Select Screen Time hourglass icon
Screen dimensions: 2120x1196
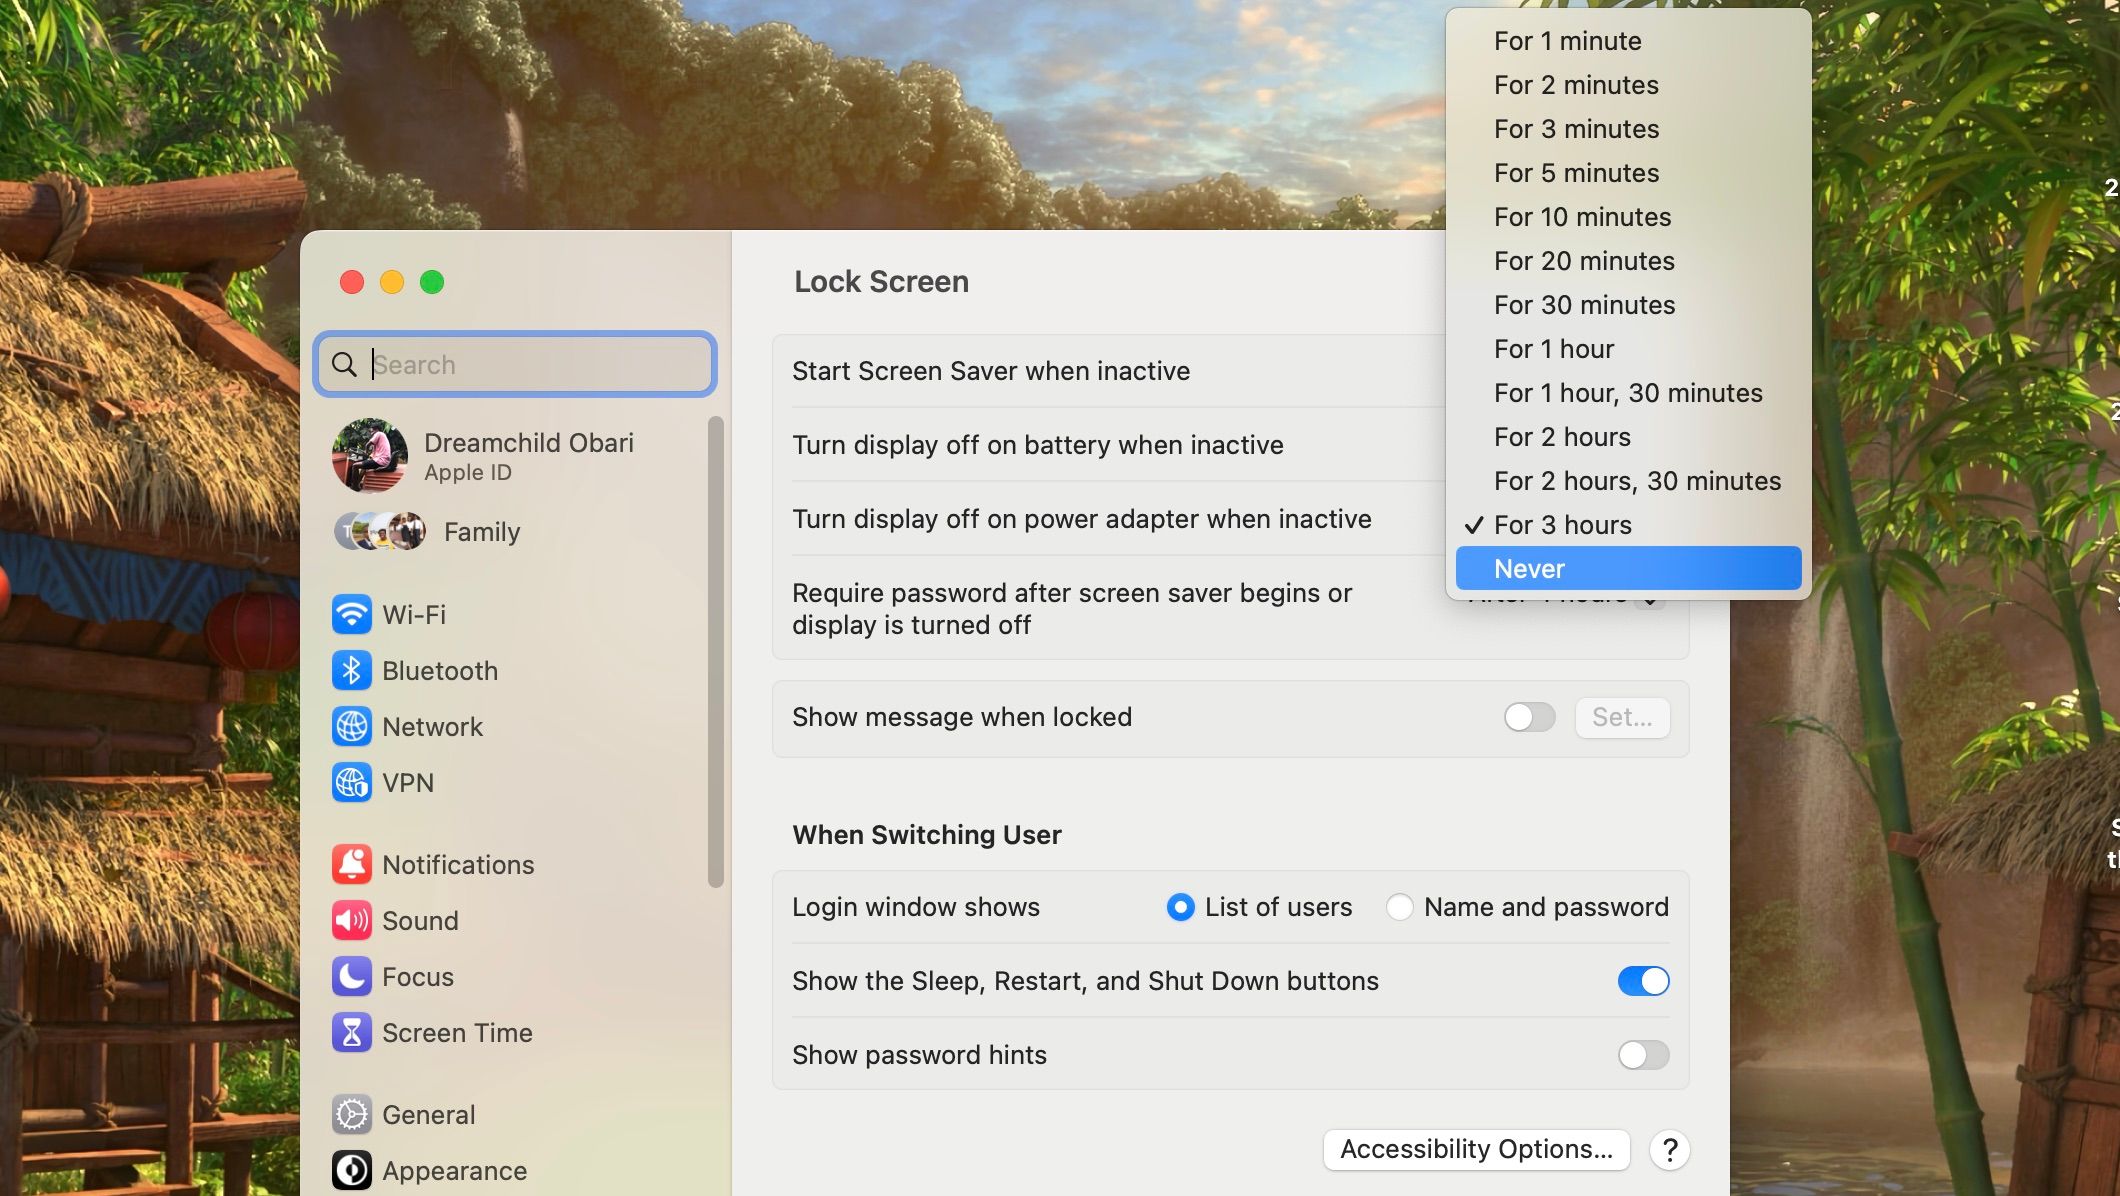[351, 1032]
